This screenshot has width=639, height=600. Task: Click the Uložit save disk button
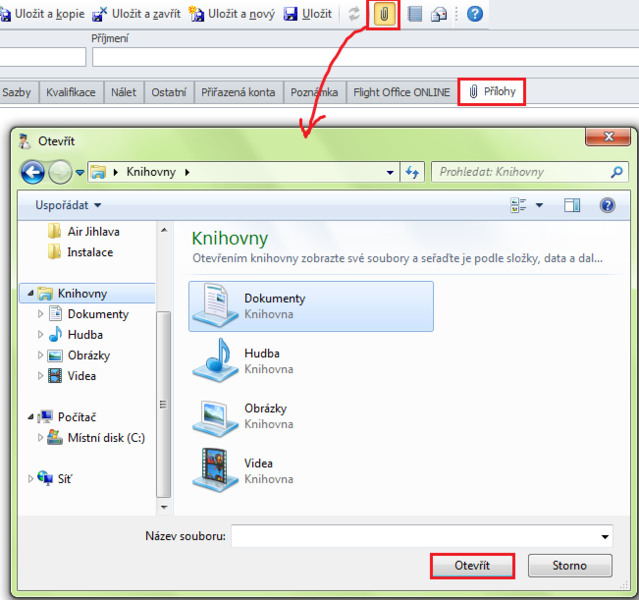coord(308,14)
